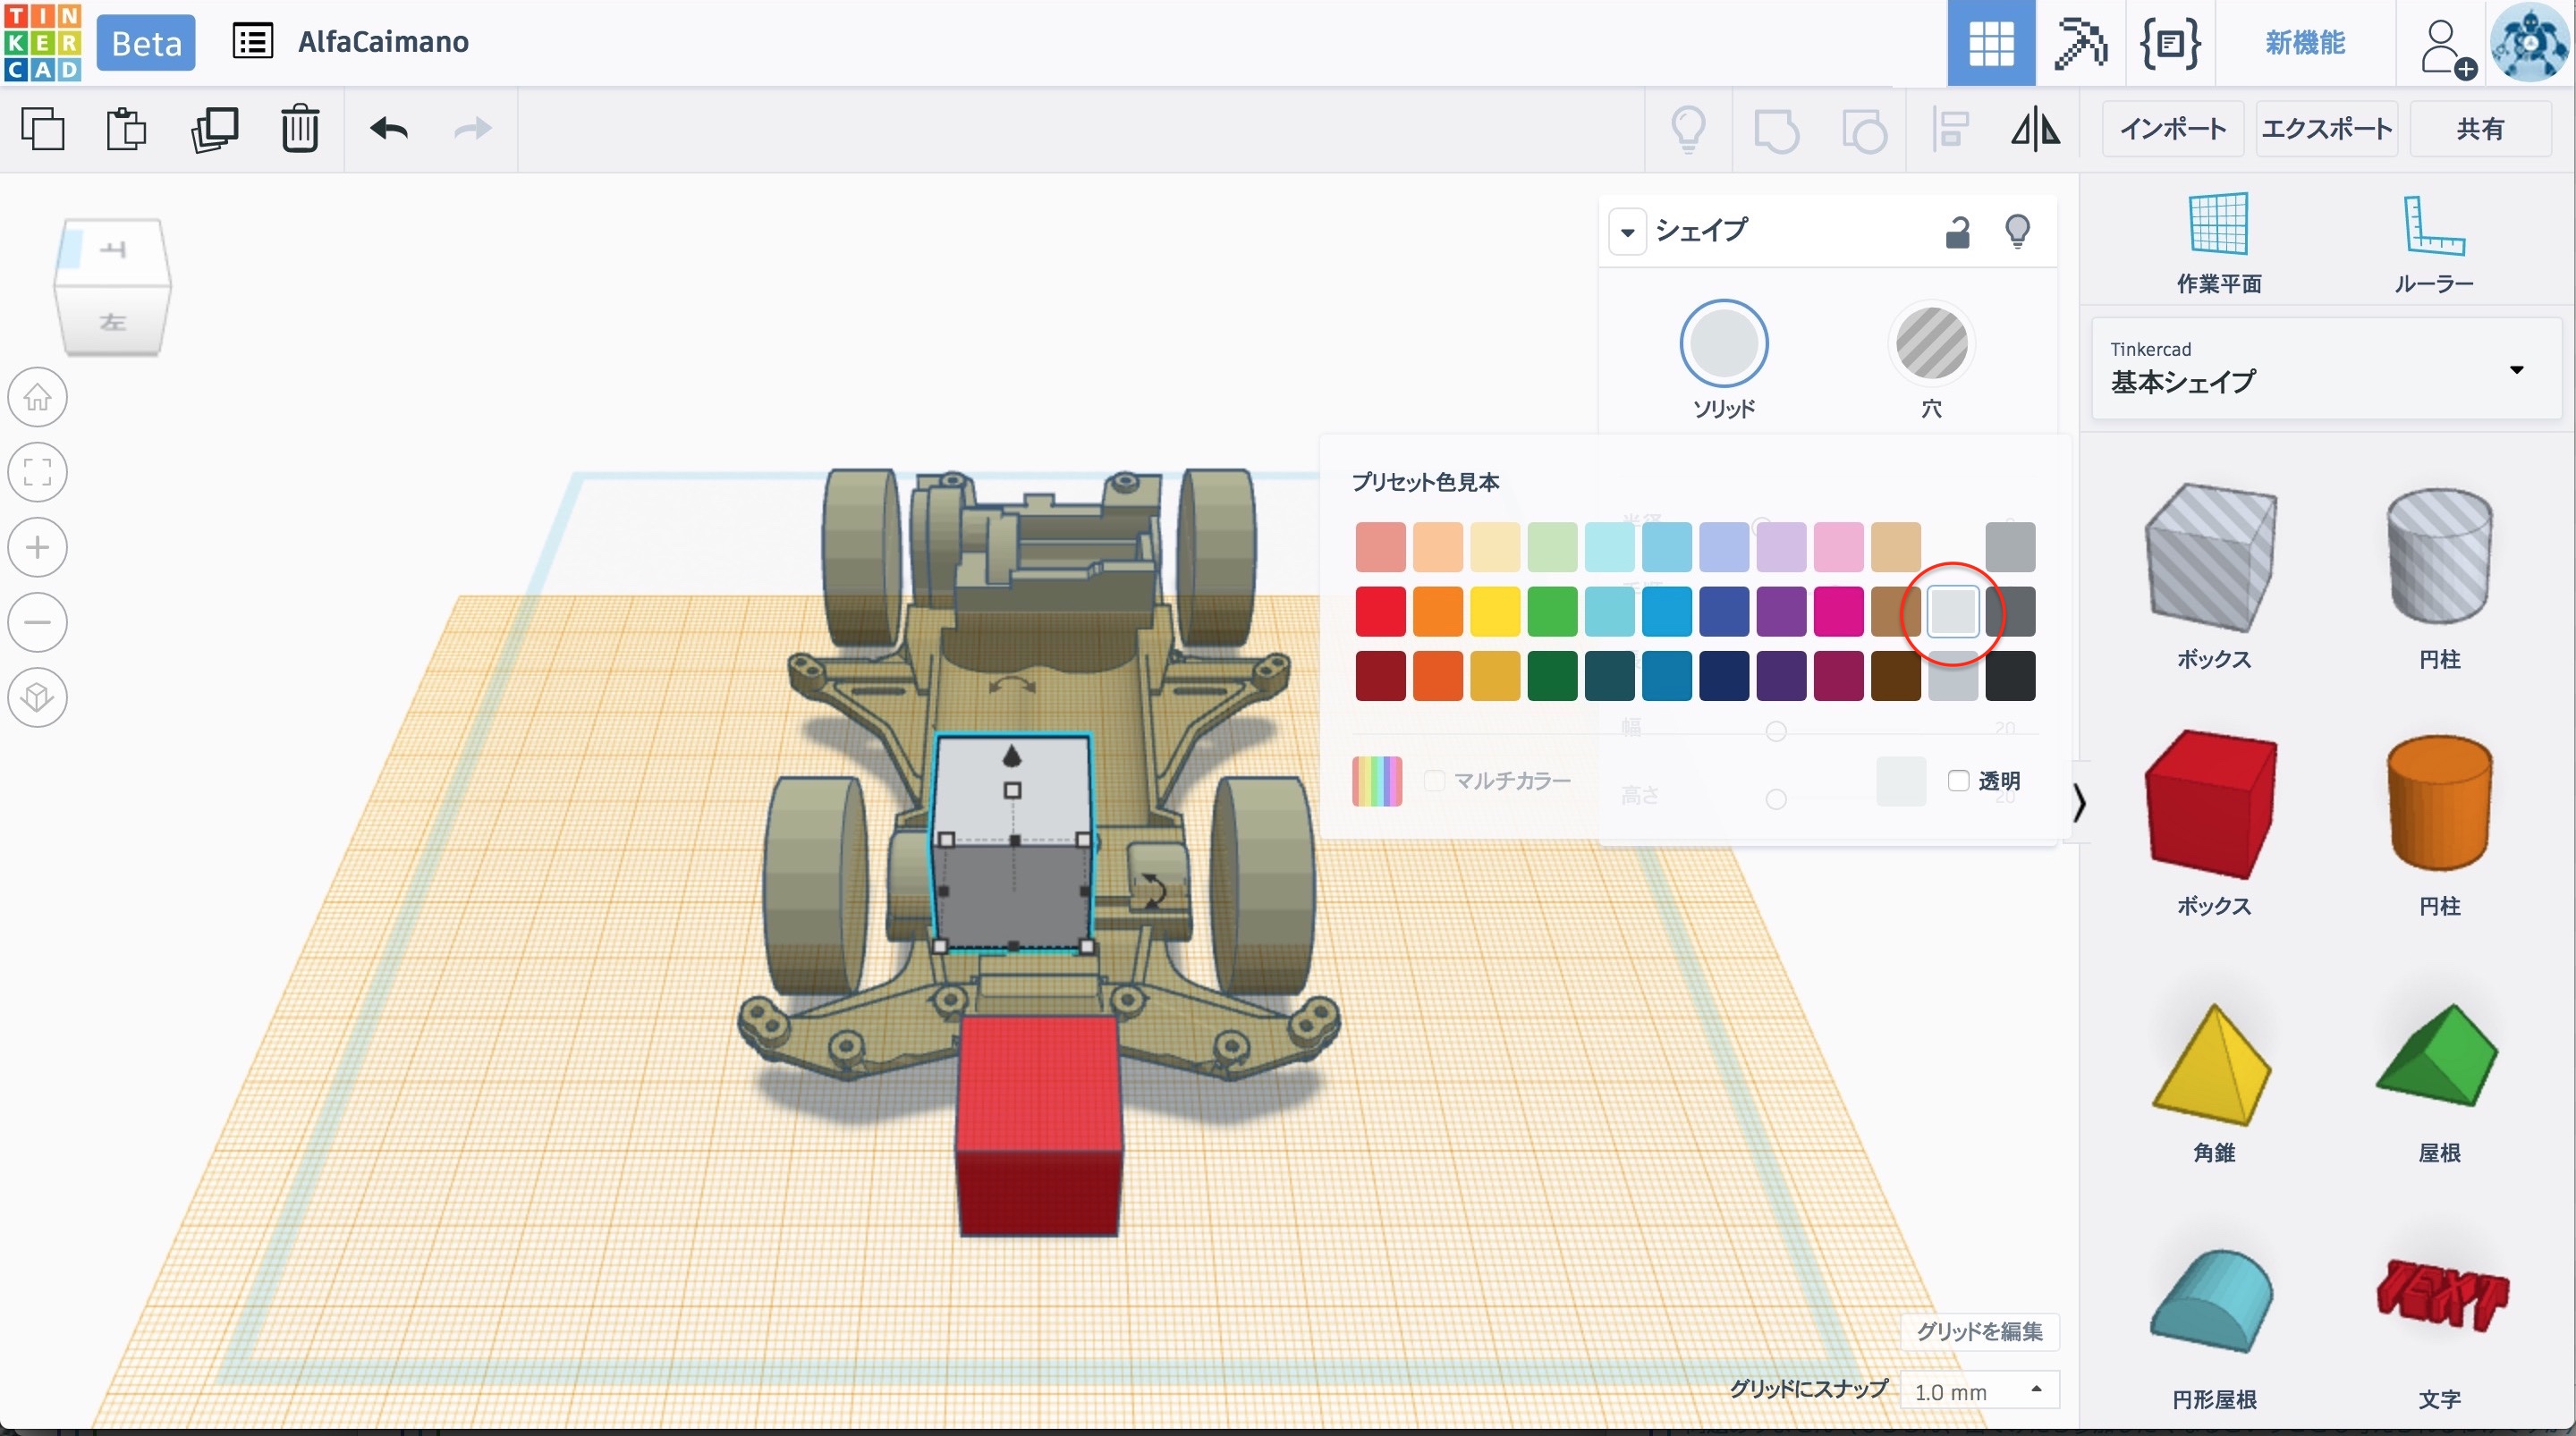This screenshot has width=2576, height=1436.
Task: Toggle the shape lock icon
Action: coord(1957,231)
